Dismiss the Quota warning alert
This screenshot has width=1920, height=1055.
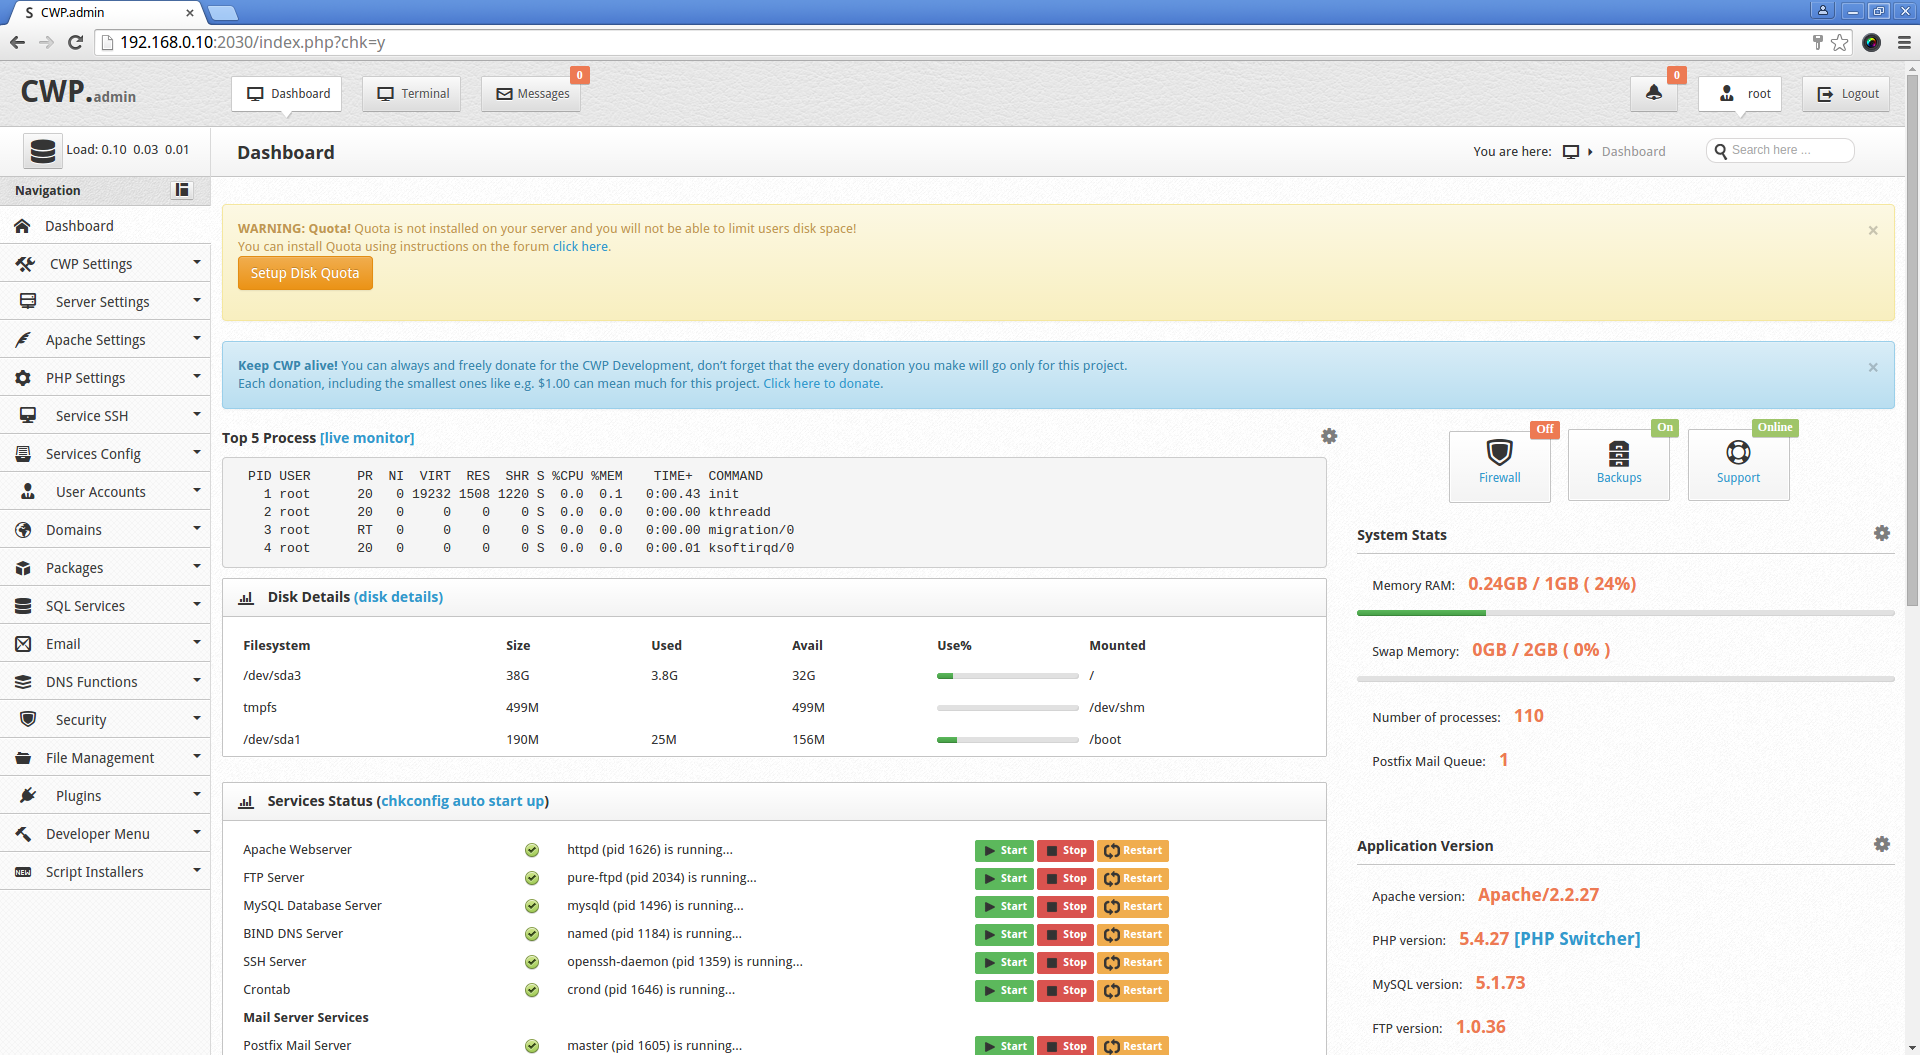(1873, 231)
